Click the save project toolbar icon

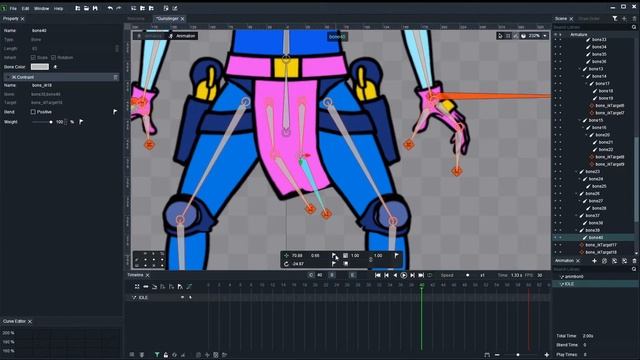click(95, 8)
